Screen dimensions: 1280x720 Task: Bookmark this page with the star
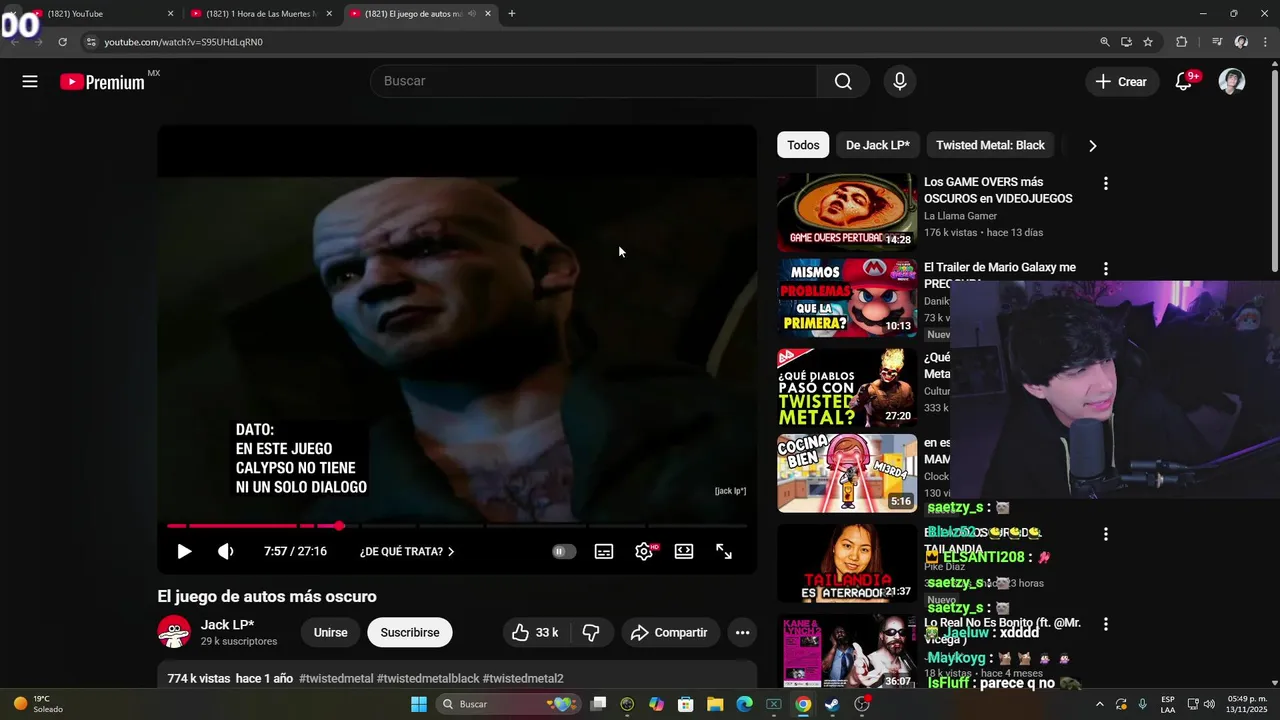point(1148,42)
